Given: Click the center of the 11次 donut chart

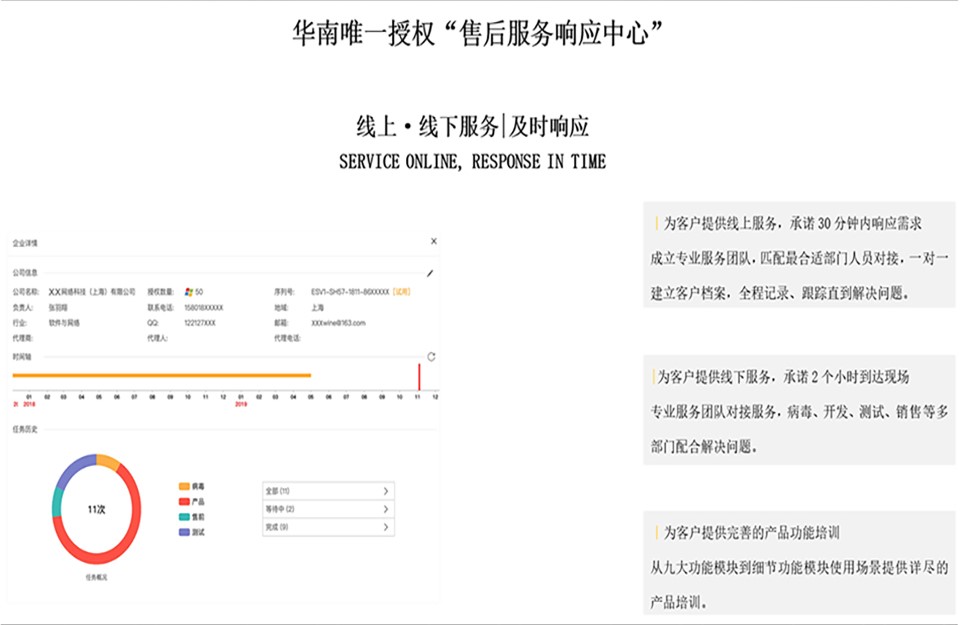Looking at the screenshot, I should [96, 510].
